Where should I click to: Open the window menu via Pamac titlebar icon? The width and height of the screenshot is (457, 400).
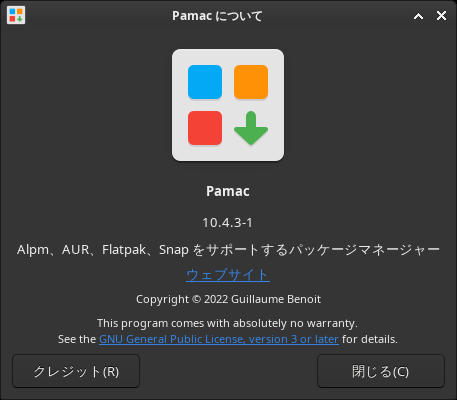click(x=16, y=15)
